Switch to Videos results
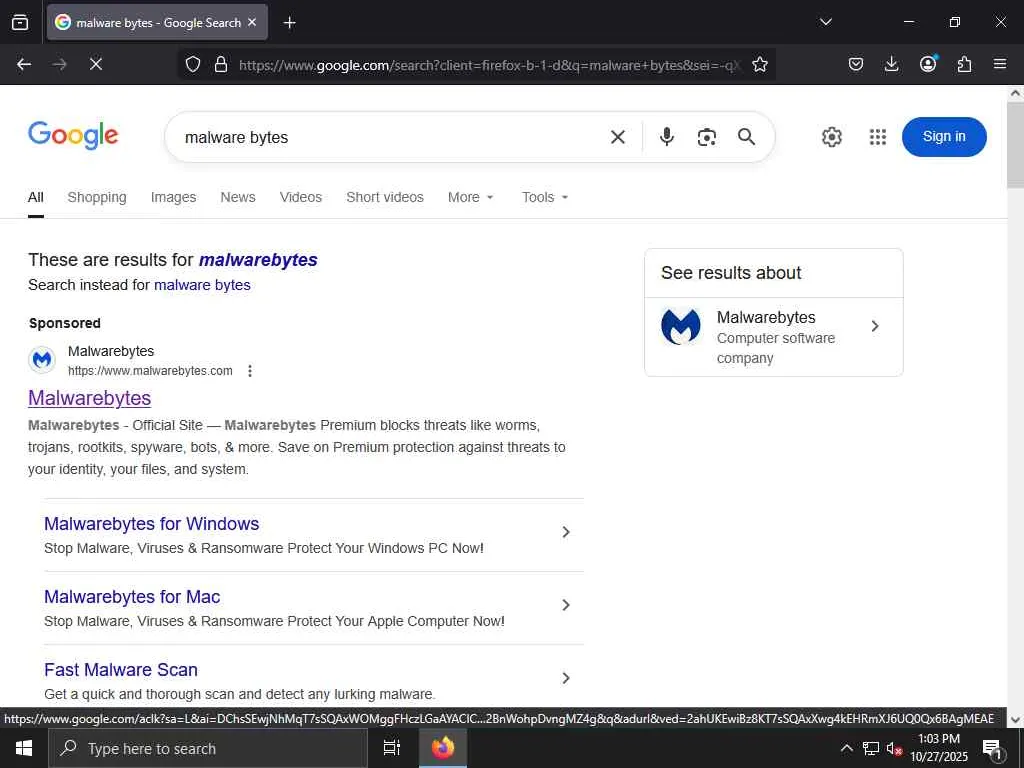Screen dimensions: 1024x768 point(300,197)
